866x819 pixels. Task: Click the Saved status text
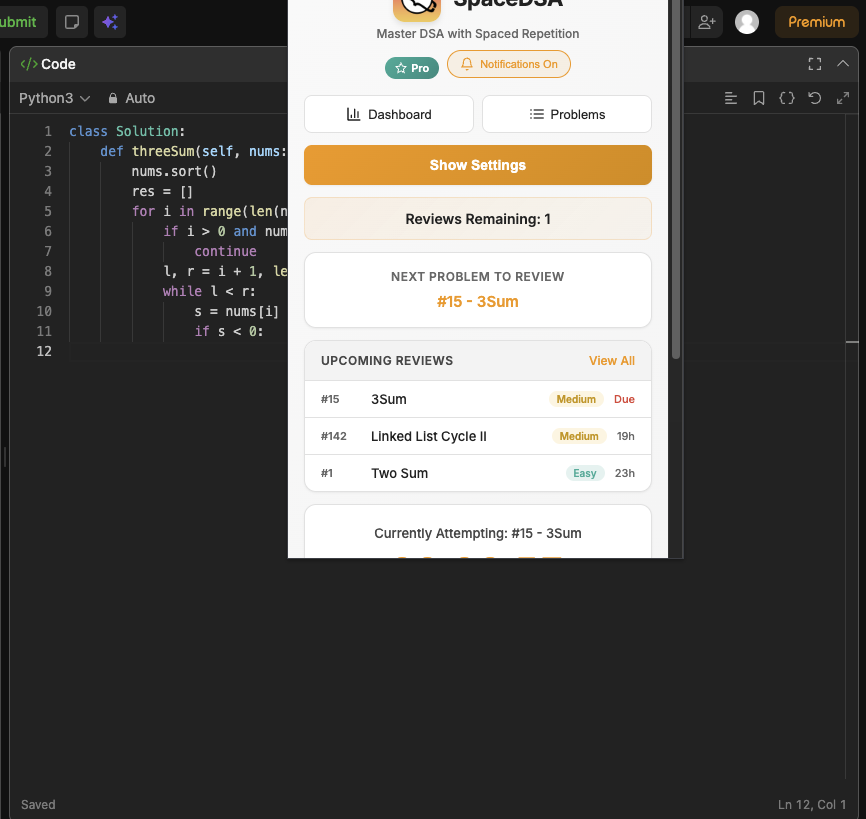pyautogui.click(x=38, y=805)
